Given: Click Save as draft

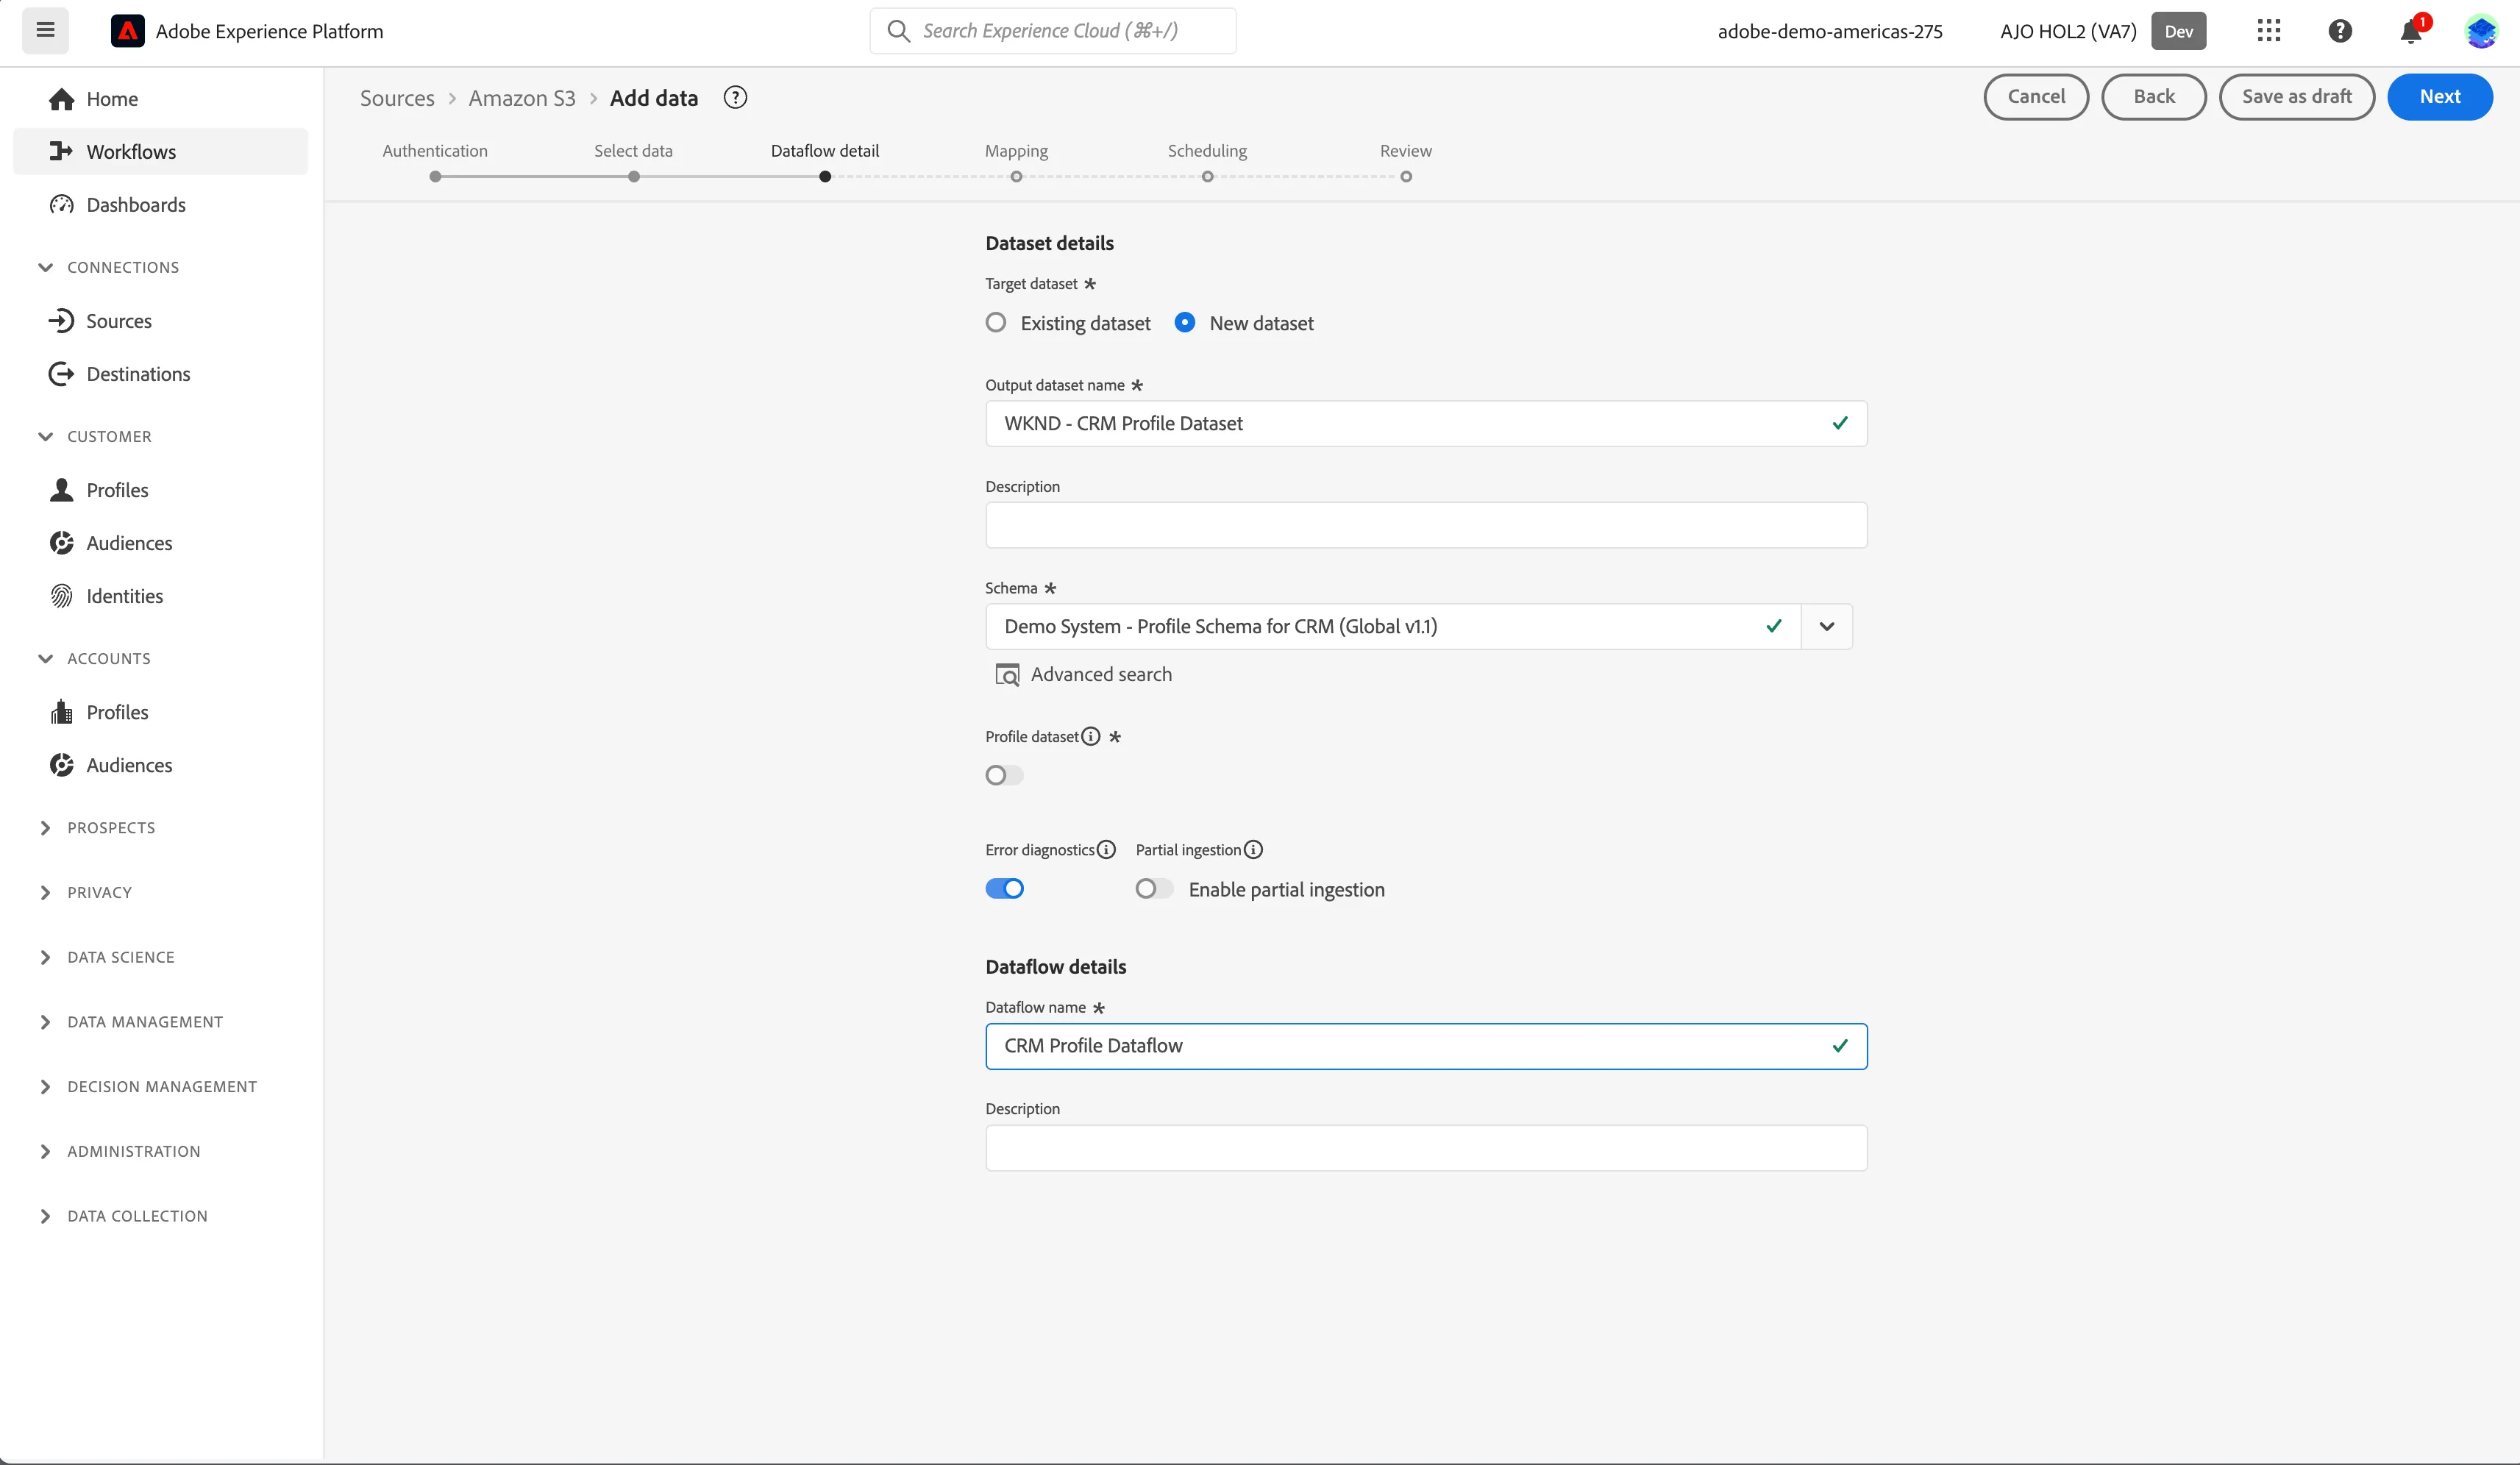Looking at the screenshot, I should point(2296,97).
